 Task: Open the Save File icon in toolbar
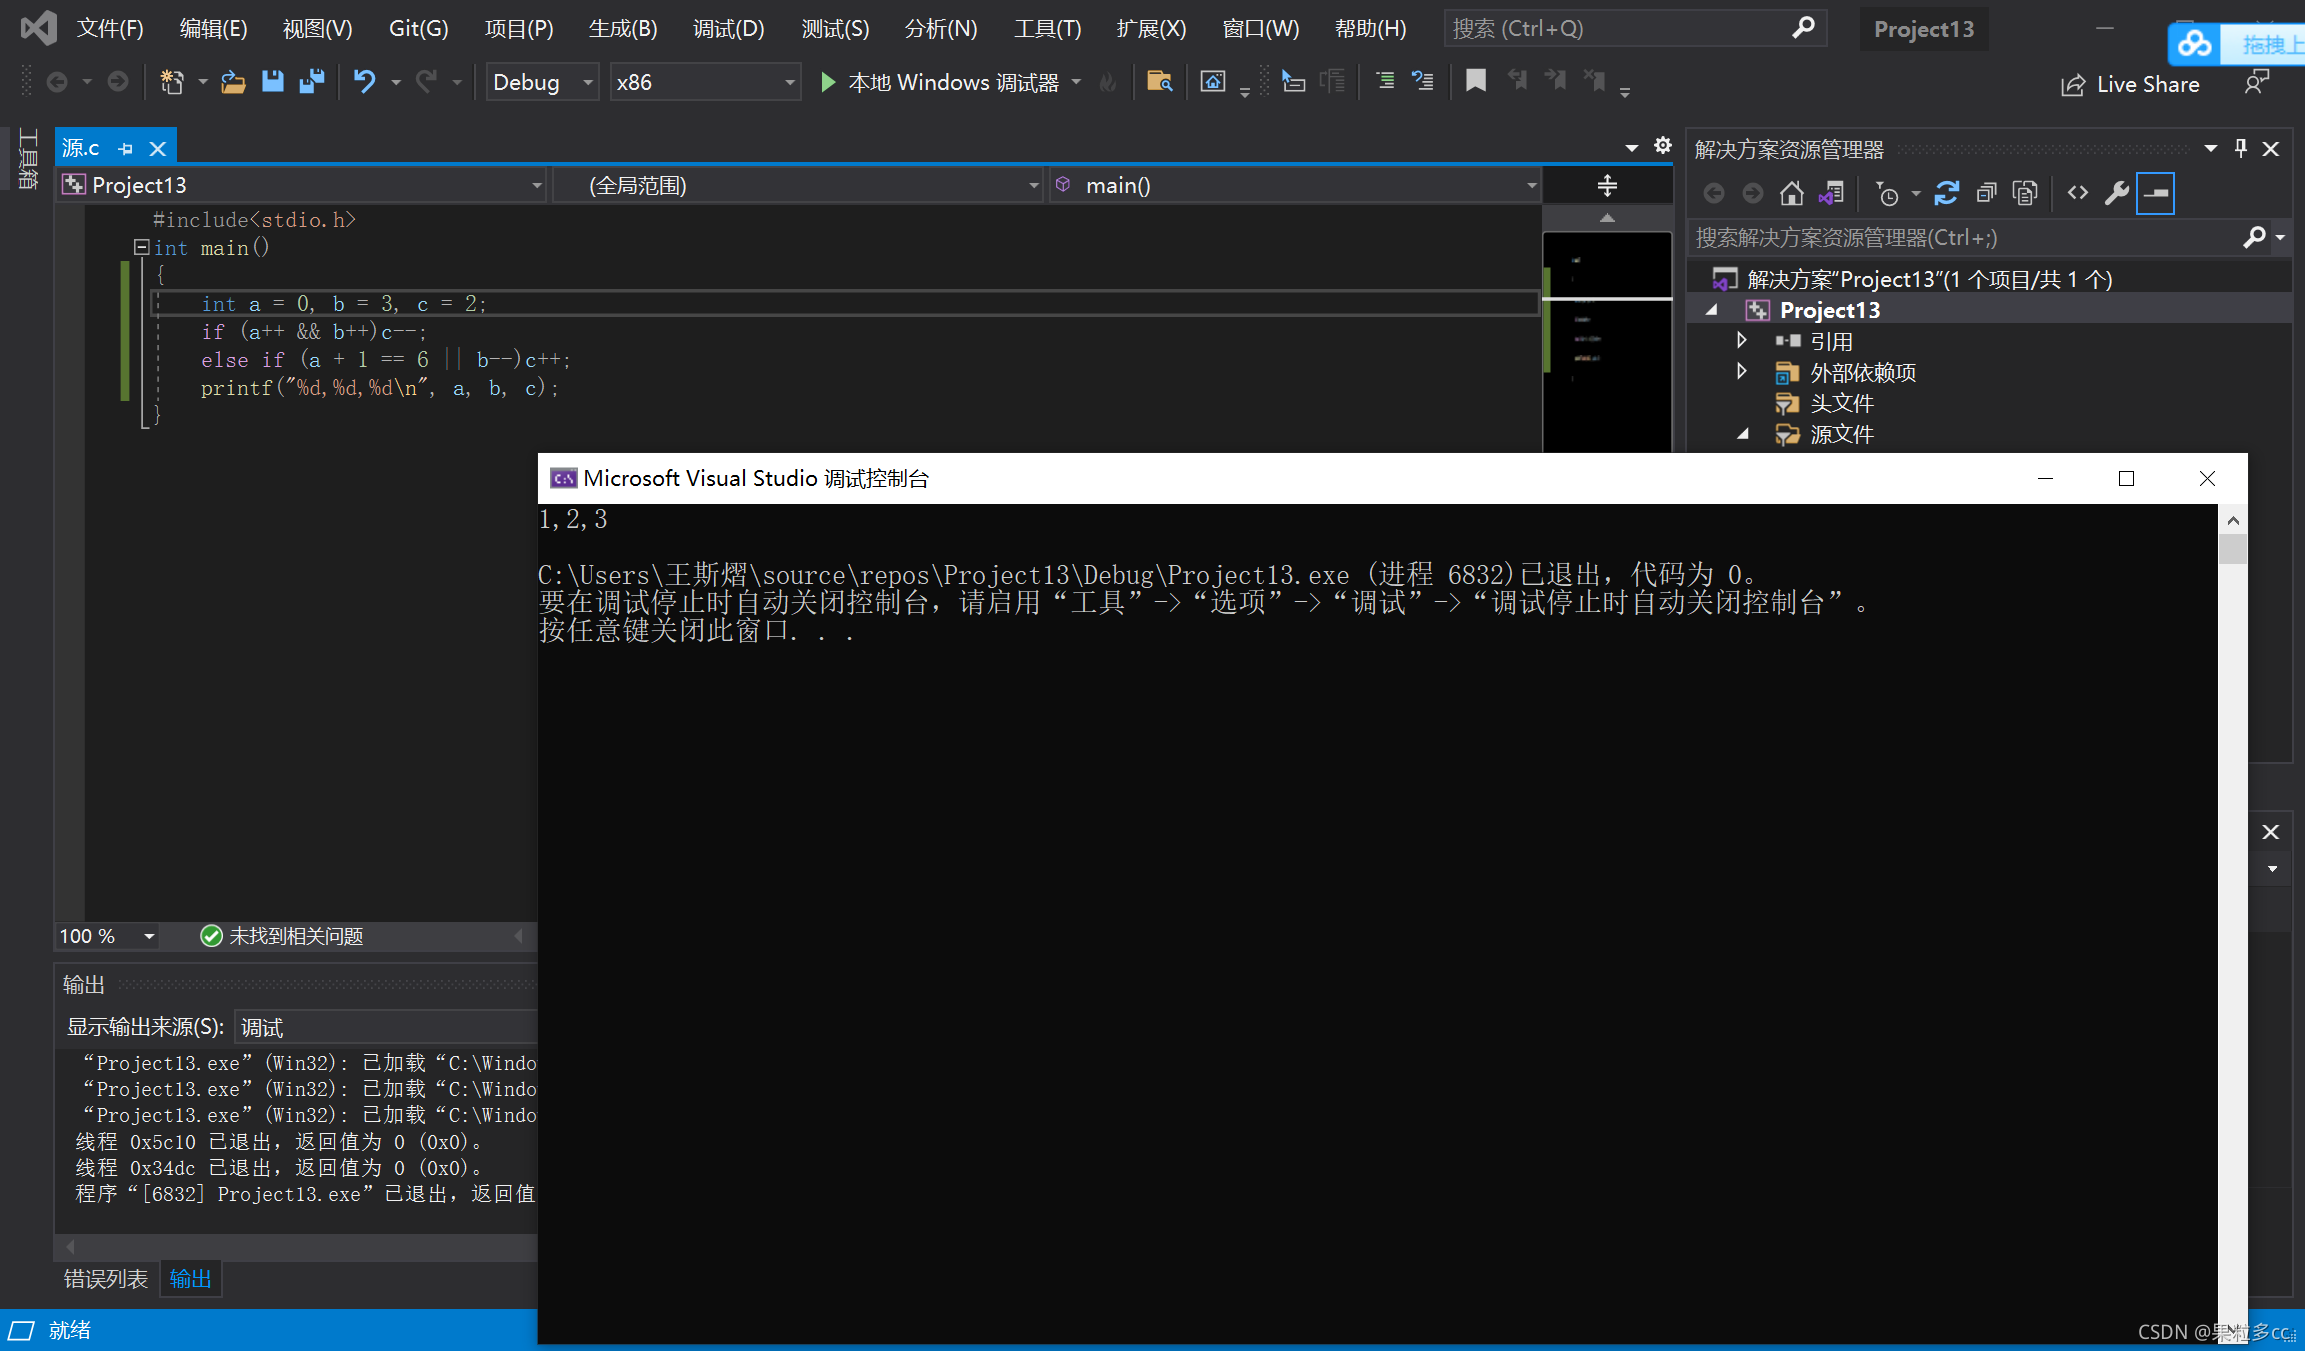pyautogui.click(x=276, y=84)
